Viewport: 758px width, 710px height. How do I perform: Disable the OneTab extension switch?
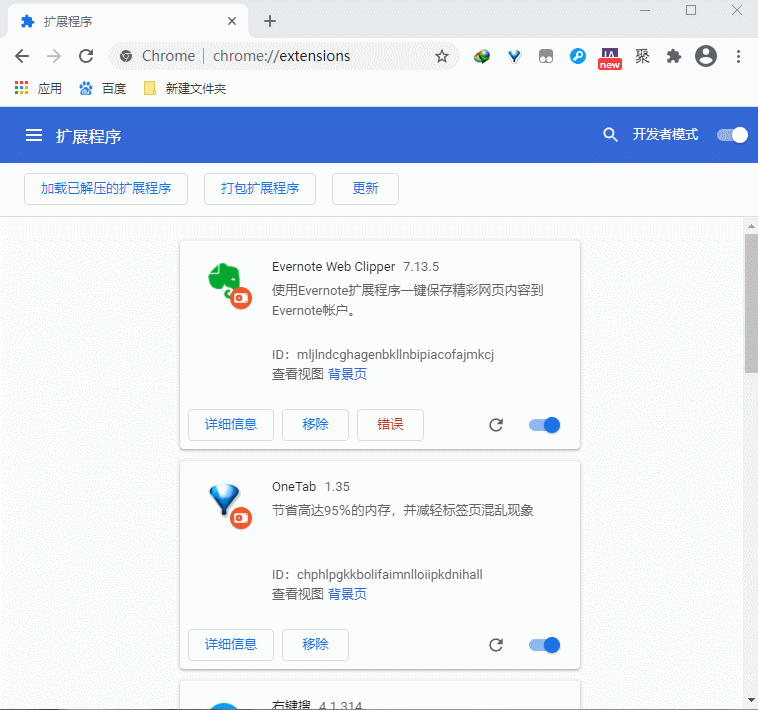click(x=544, y=645)
